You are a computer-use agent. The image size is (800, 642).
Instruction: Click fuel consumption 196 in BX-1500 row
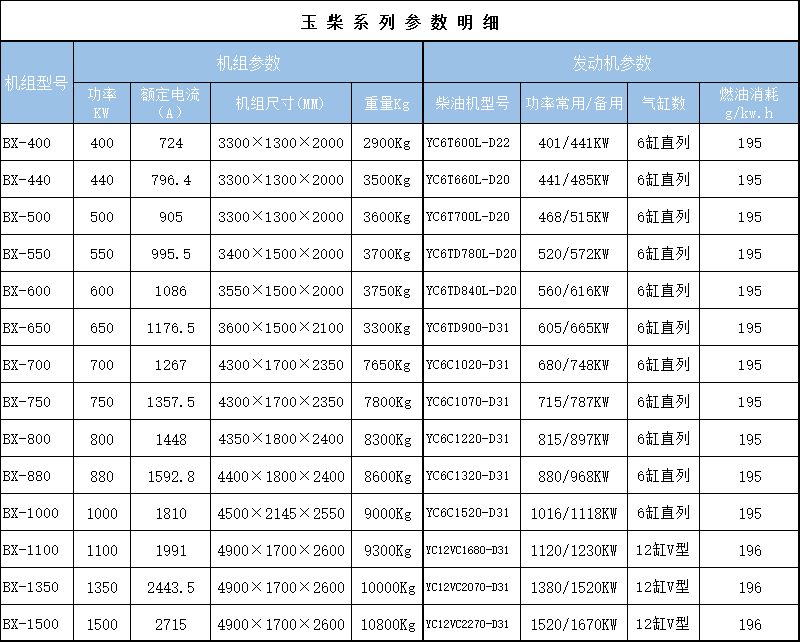(x=750, y=624)
